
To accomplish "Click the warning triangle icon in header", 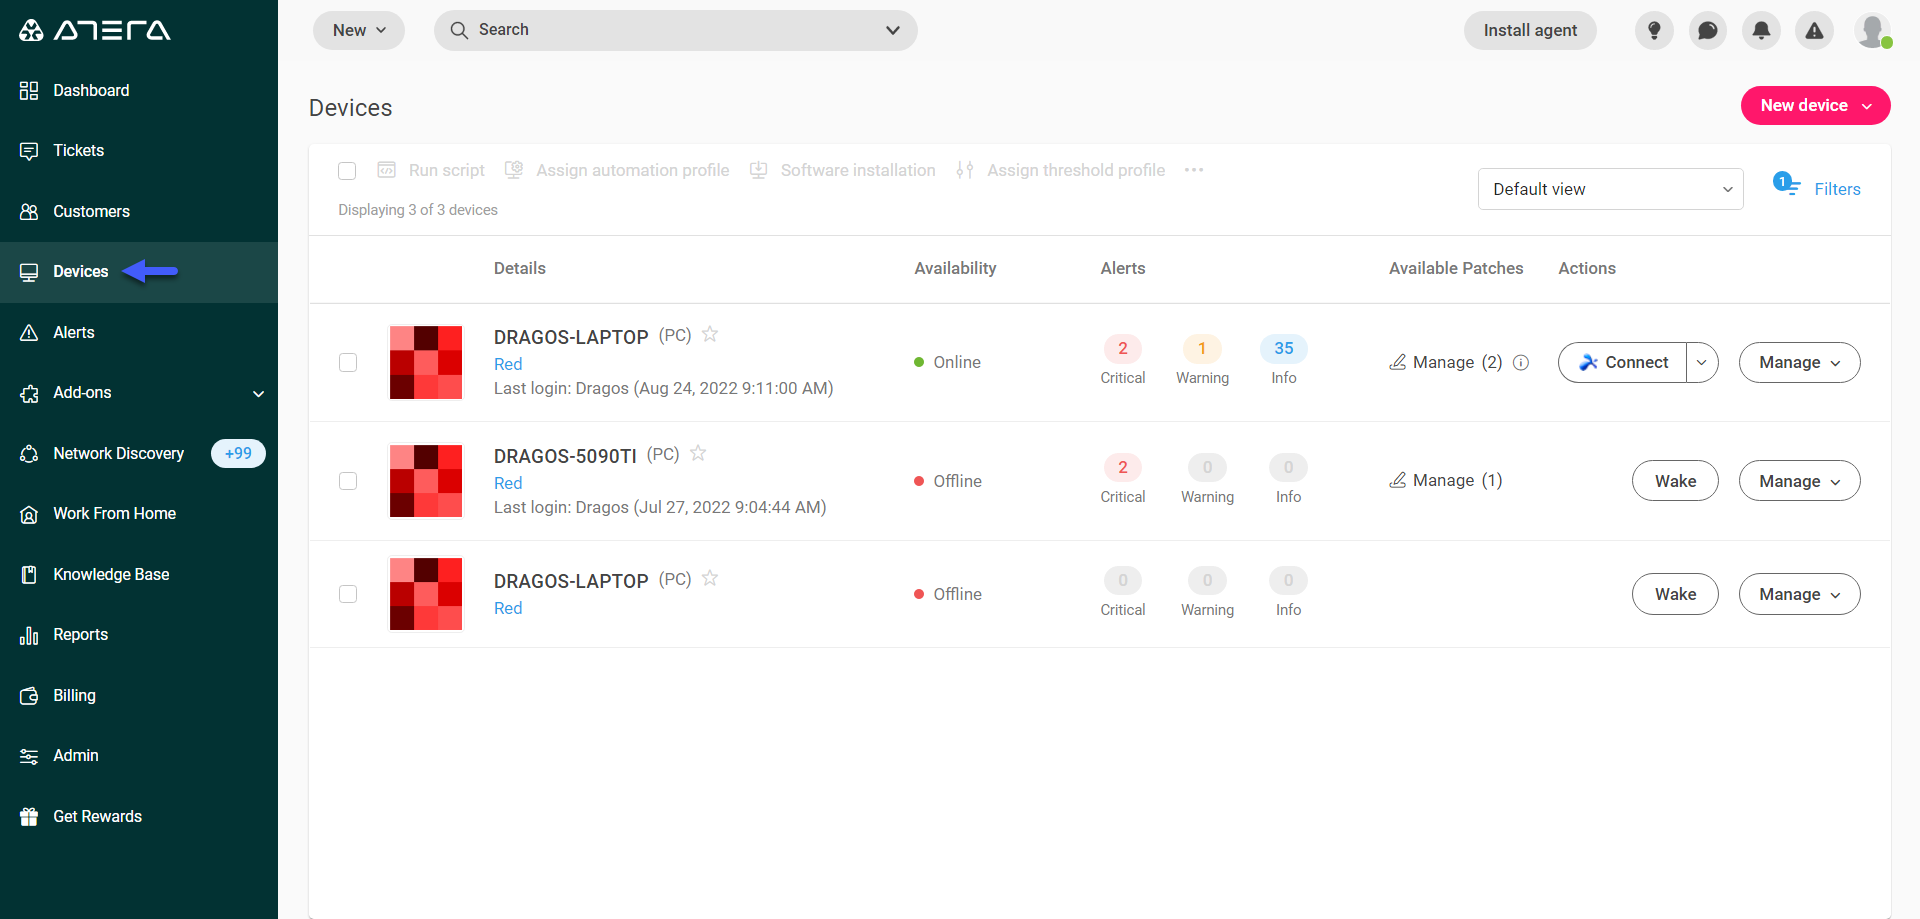I will point(1814,31).
